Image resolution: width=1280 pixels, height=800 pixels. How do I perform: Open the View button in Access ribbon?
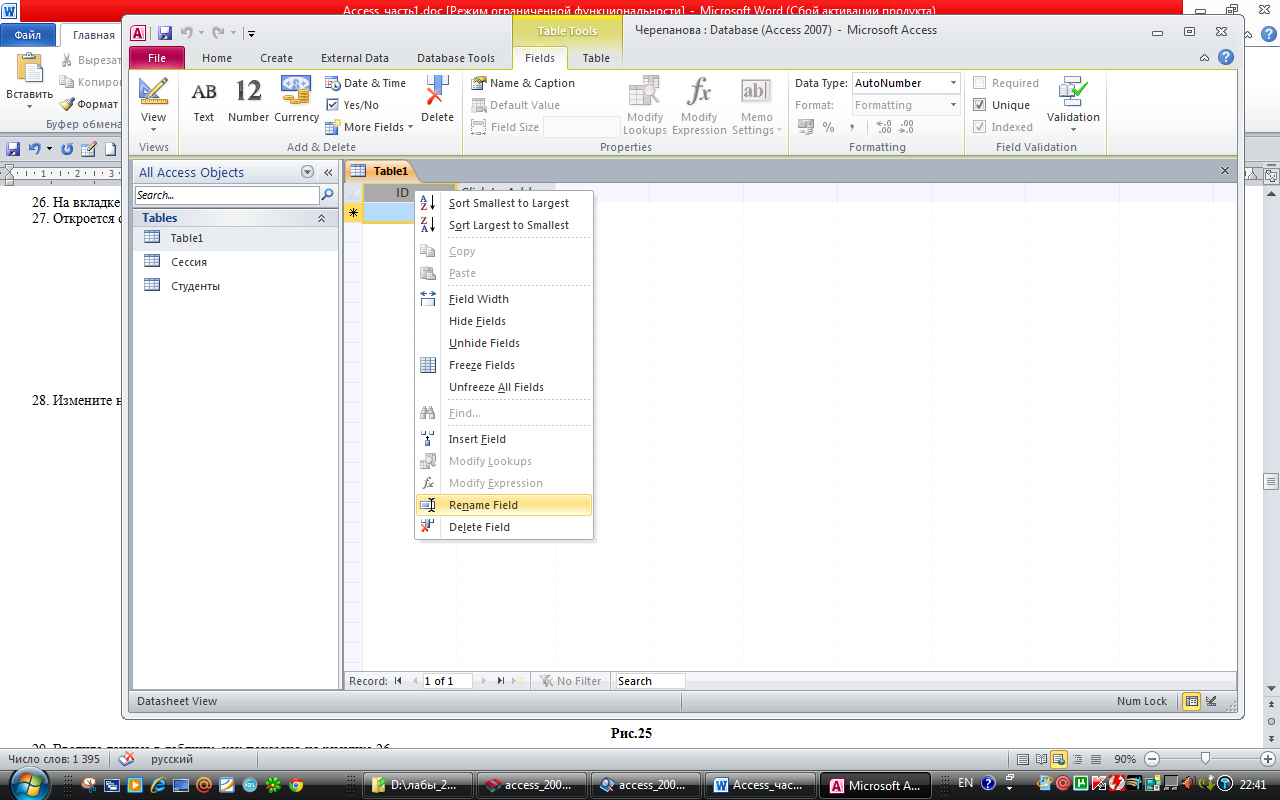tap(153, 92)
